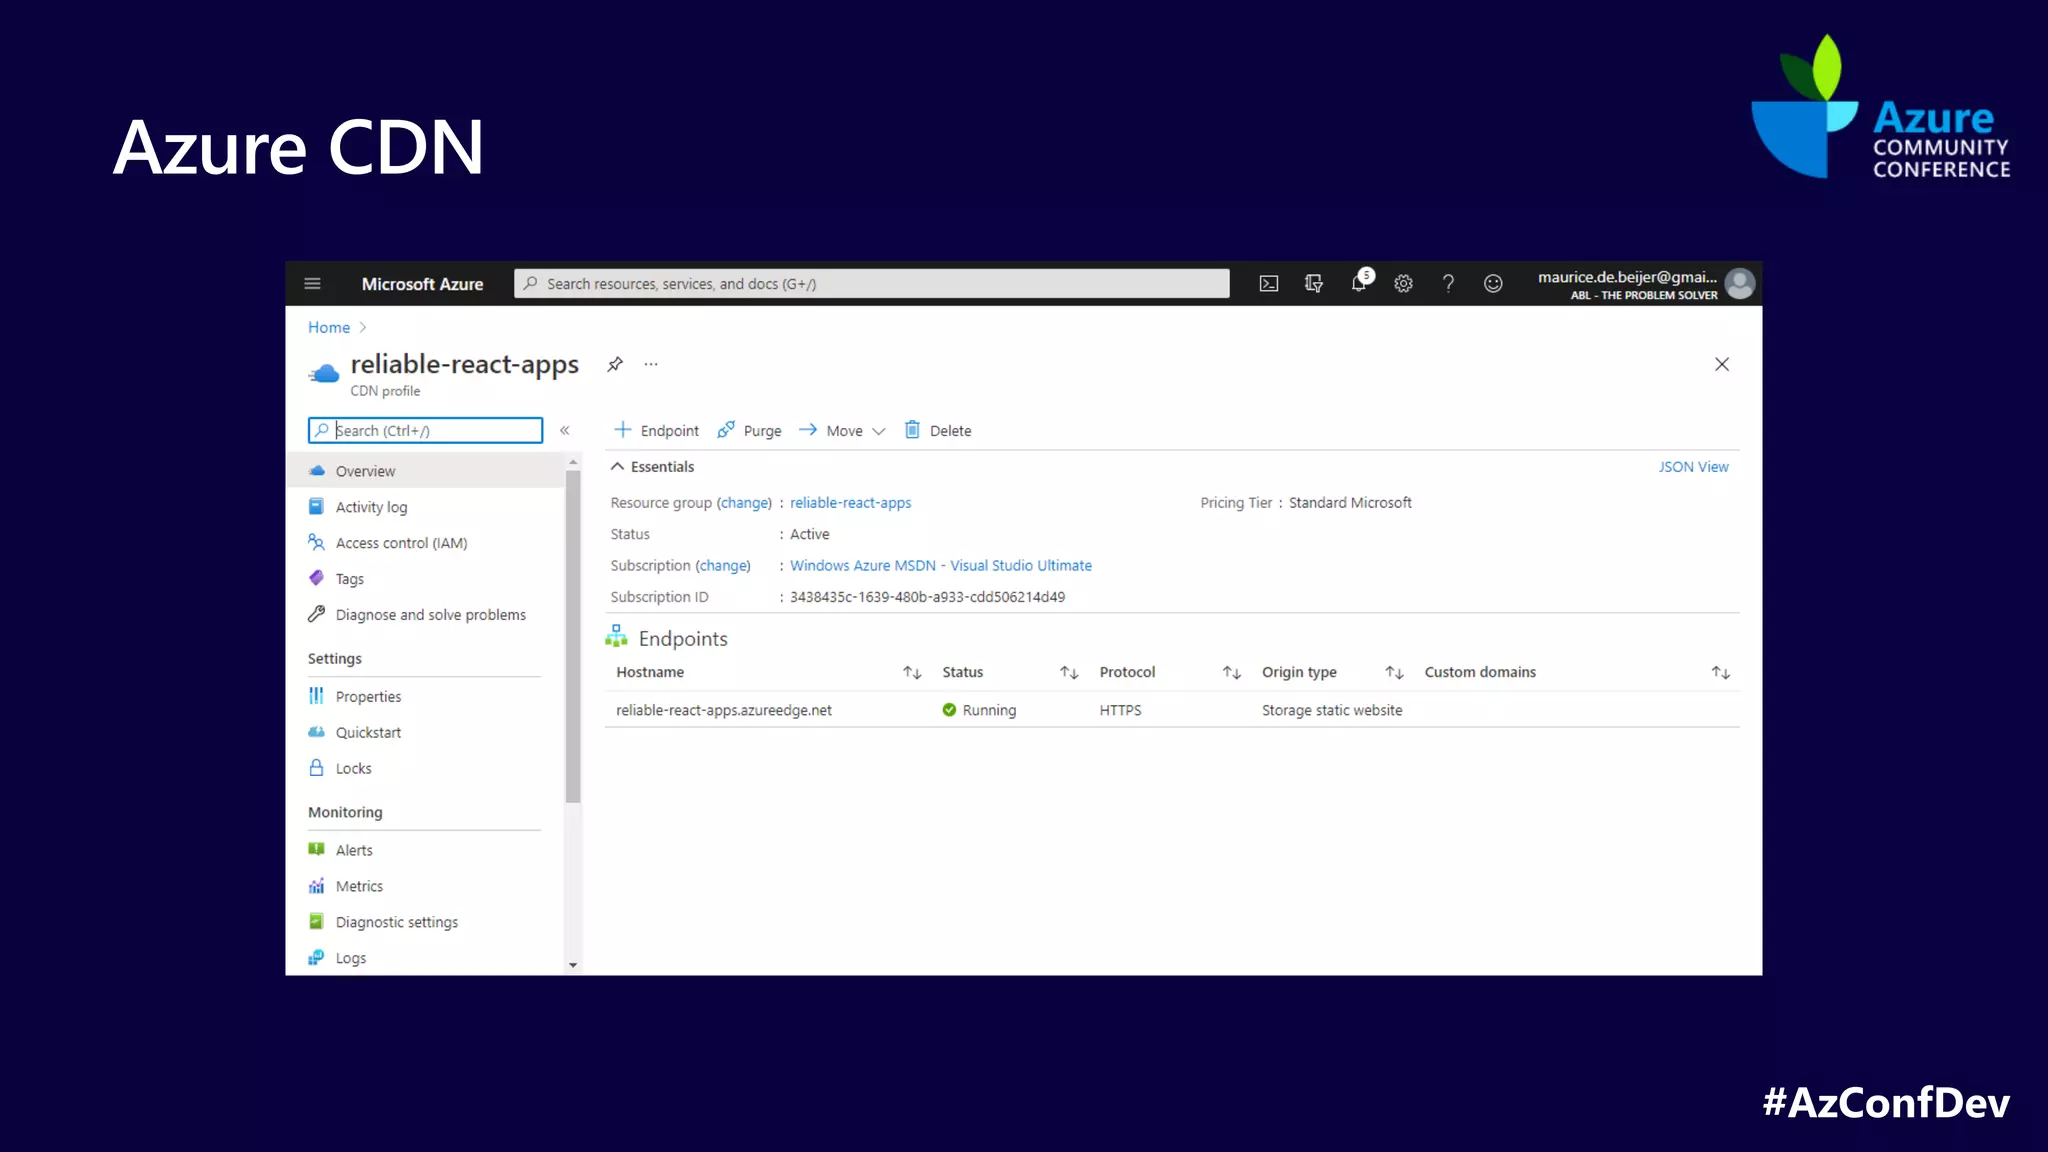Add a new Endpoint

[x=656, y=430]
